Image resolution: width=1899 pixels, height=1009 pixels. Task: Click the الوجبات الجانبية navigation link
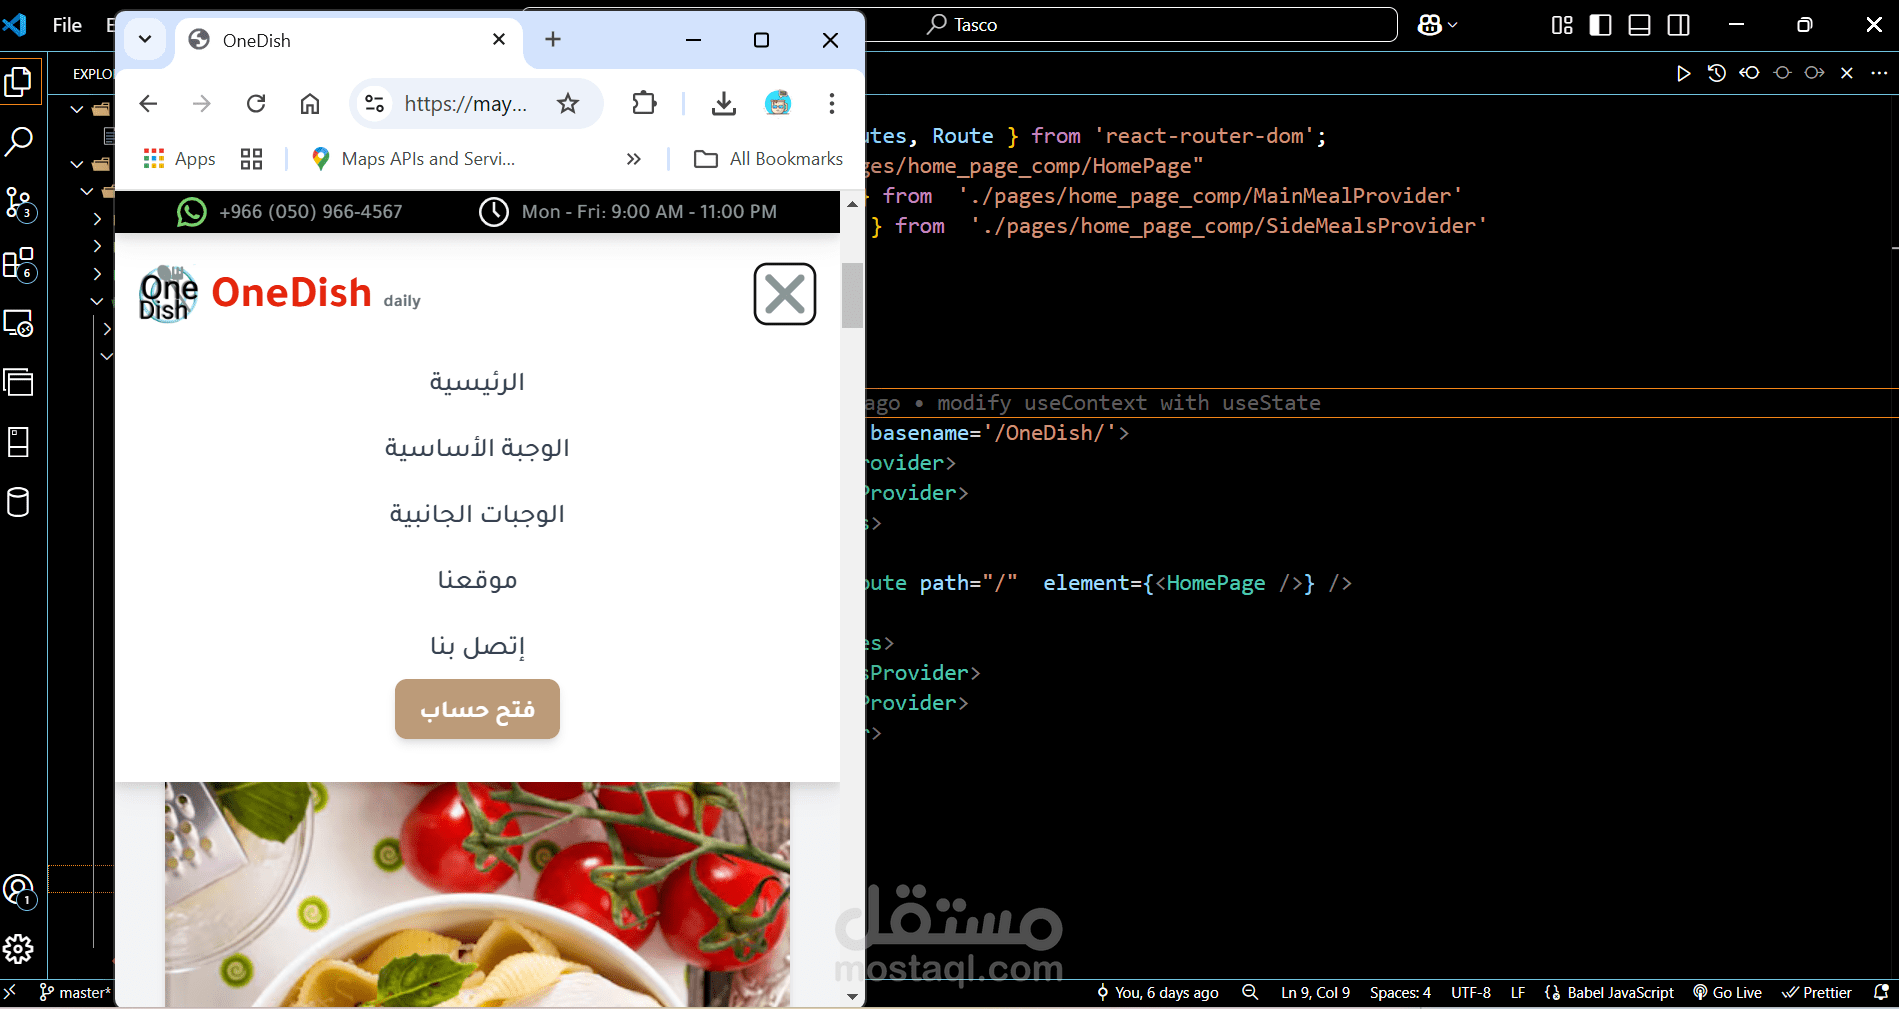tap(477, 514)
